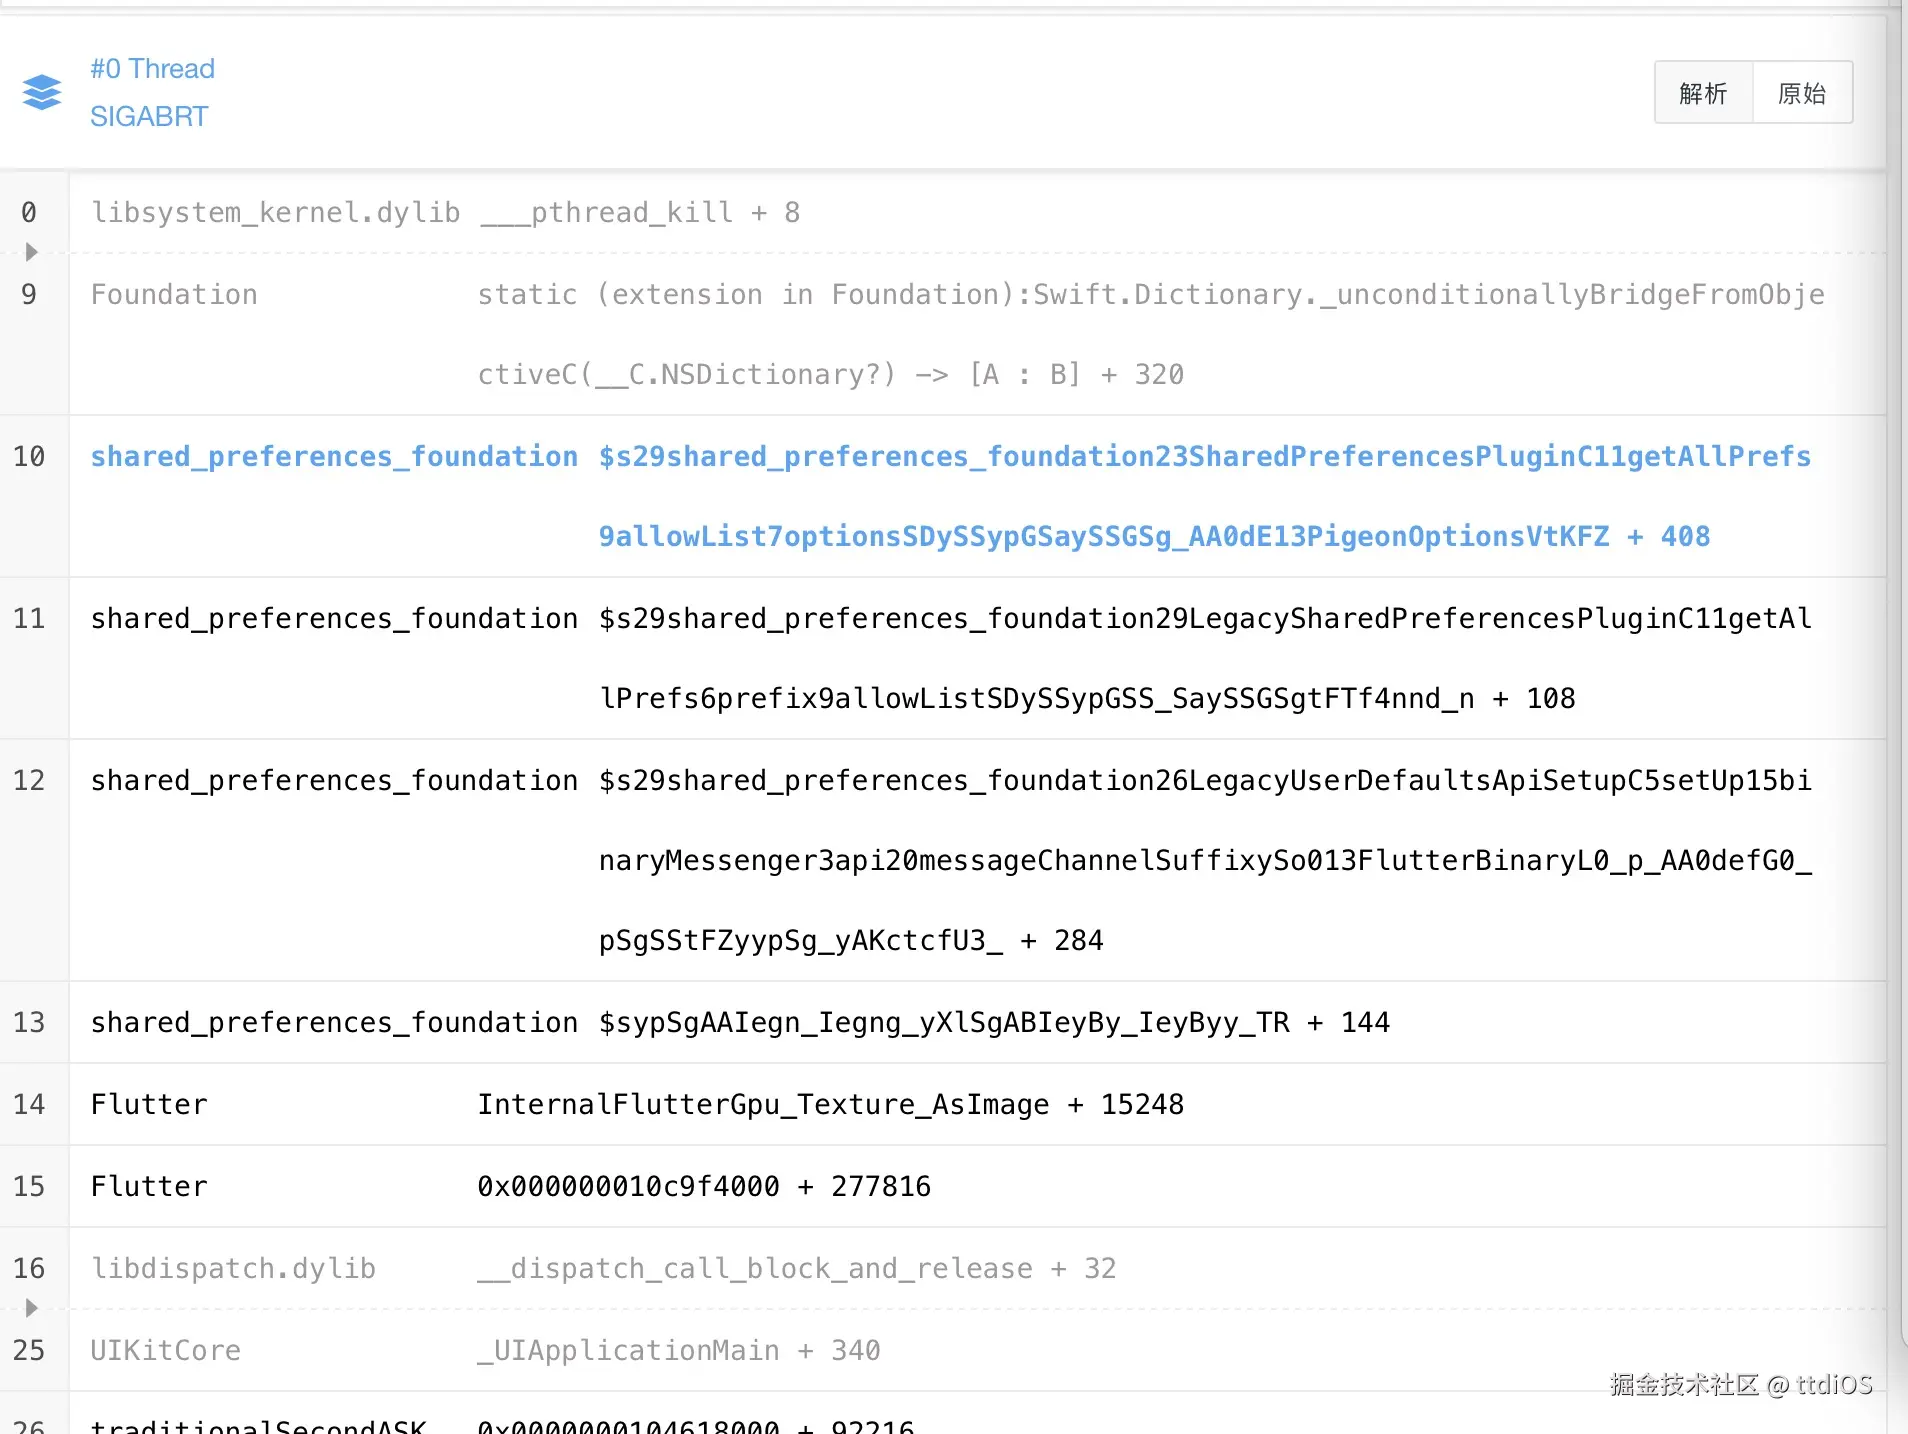Select shared_preferences_foundation library in frame 11
The image size is (1908, 1434).
[334, 618]
